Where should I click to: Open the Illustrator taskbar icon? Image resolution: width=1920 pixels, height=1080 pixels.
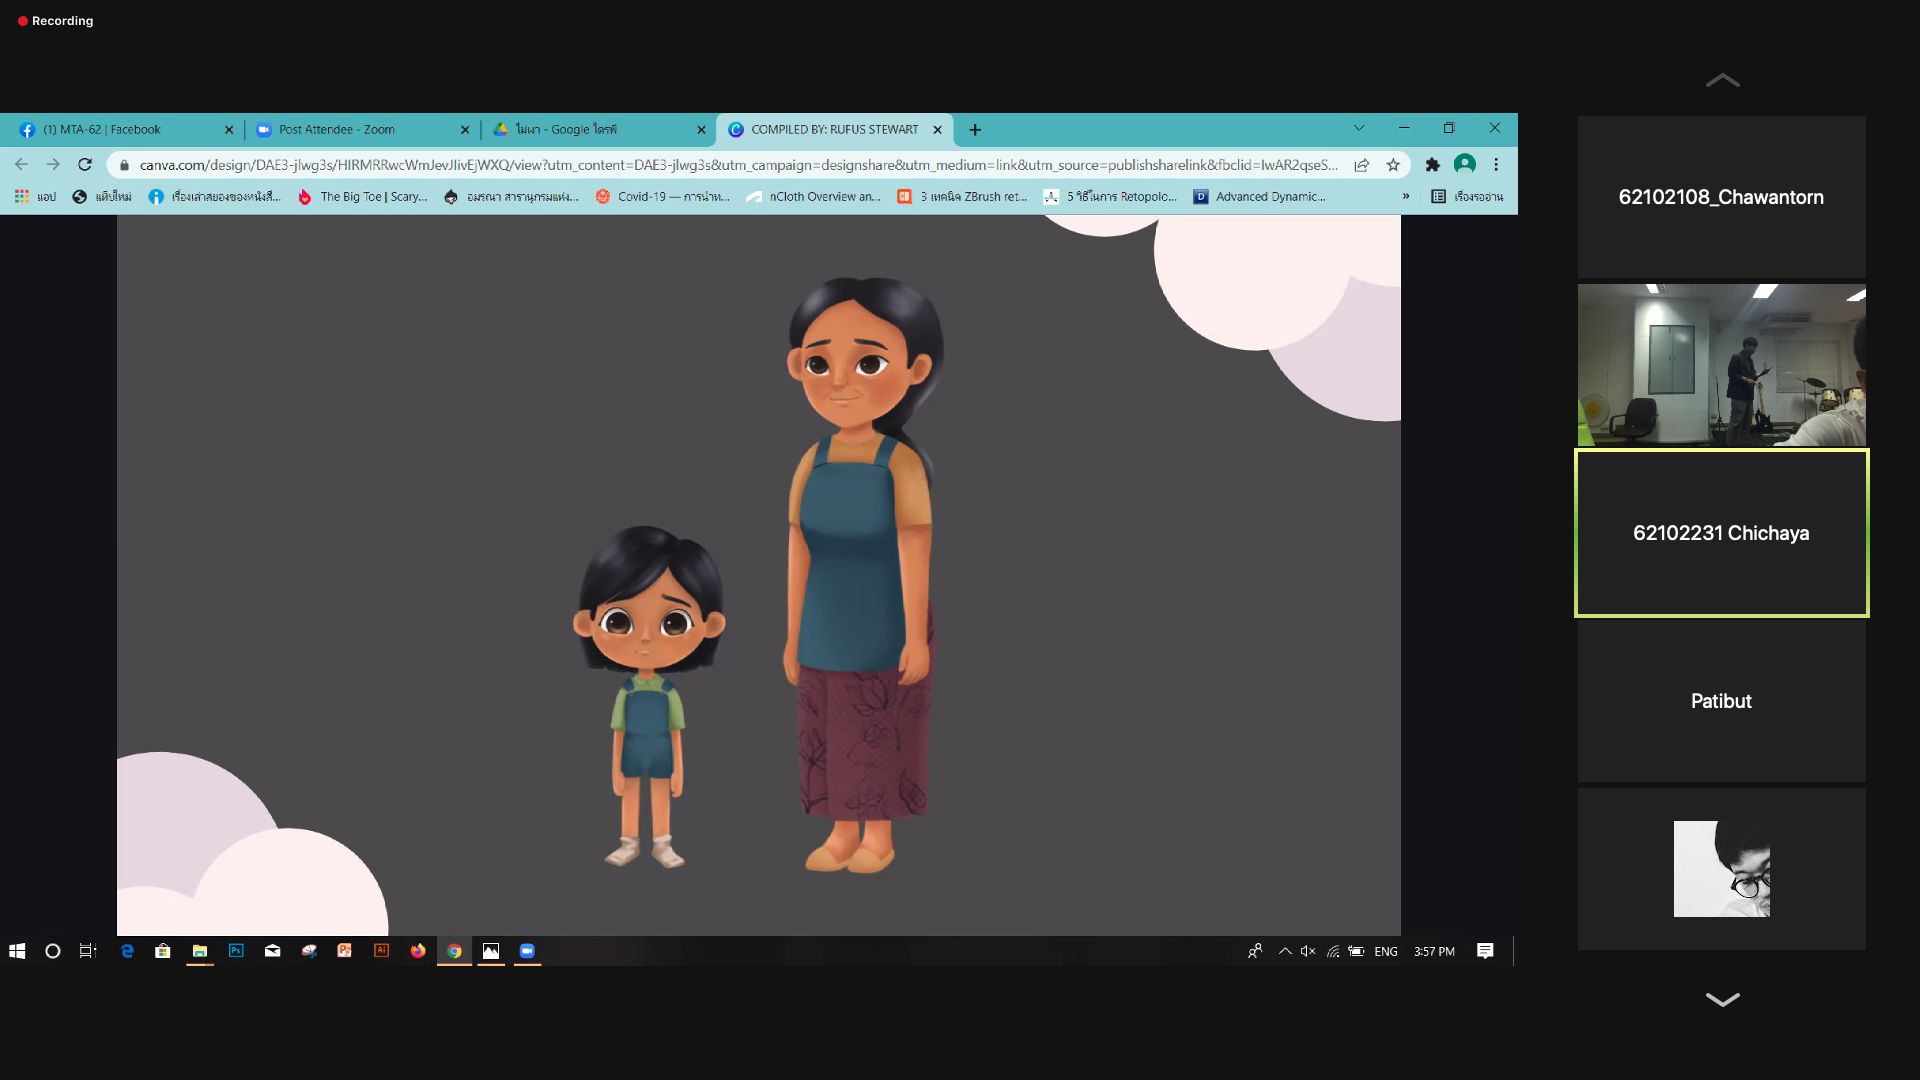coord(381,951)
